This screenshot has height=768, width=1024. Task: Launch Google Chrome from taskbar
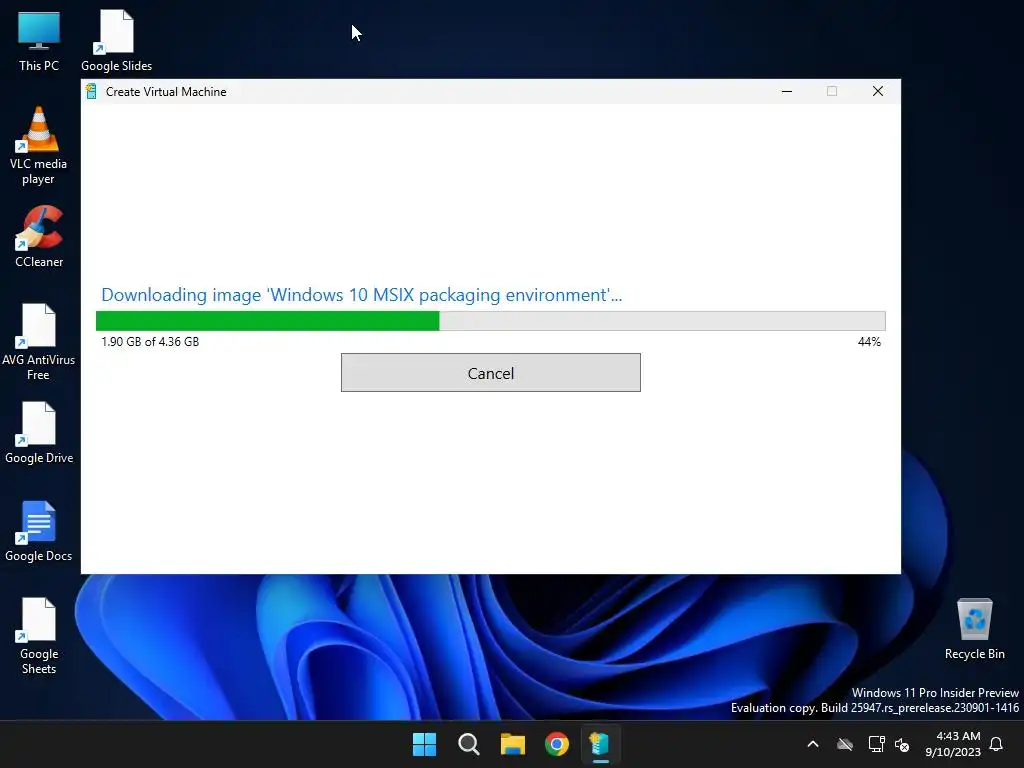tap(557, 744)
